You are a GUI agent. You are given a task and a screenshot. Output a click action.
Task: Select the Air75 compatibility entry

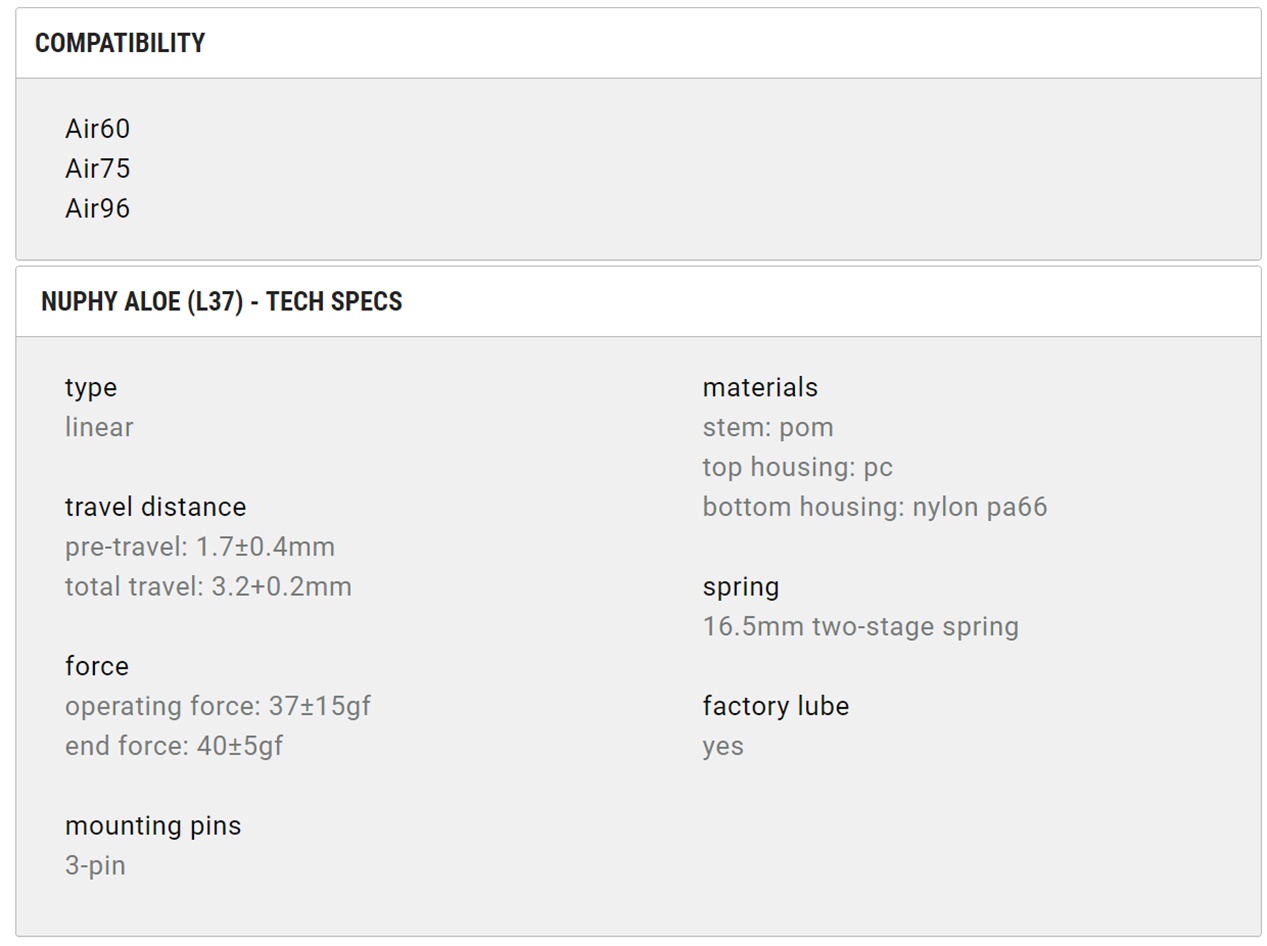[x=98, y=169]
